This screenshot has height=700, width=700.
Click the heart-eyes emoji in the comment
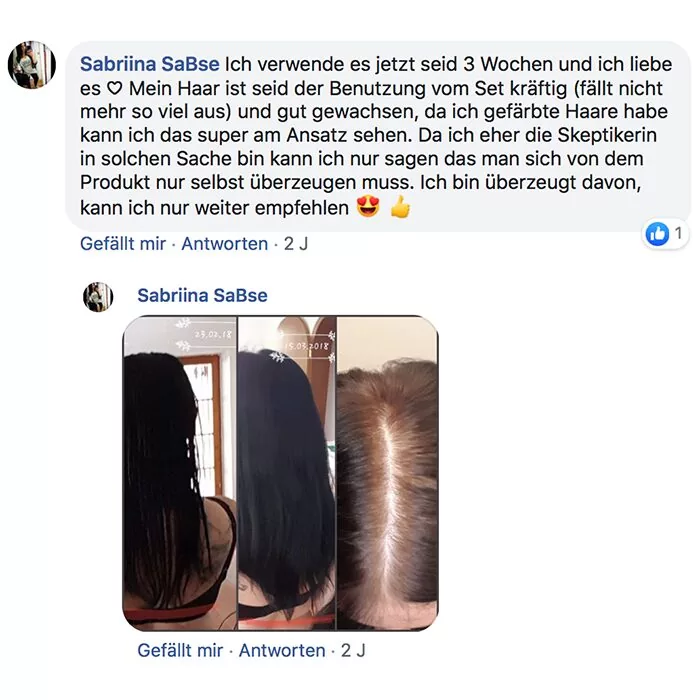[x=368, y=207]
